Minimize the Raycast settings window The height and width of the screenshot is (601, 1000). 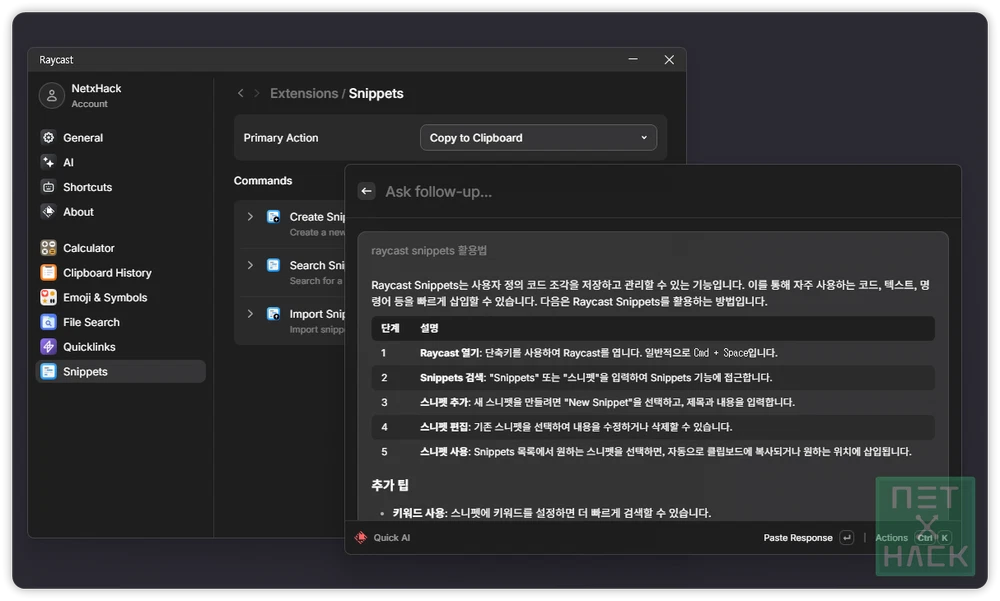click(633, 59)
